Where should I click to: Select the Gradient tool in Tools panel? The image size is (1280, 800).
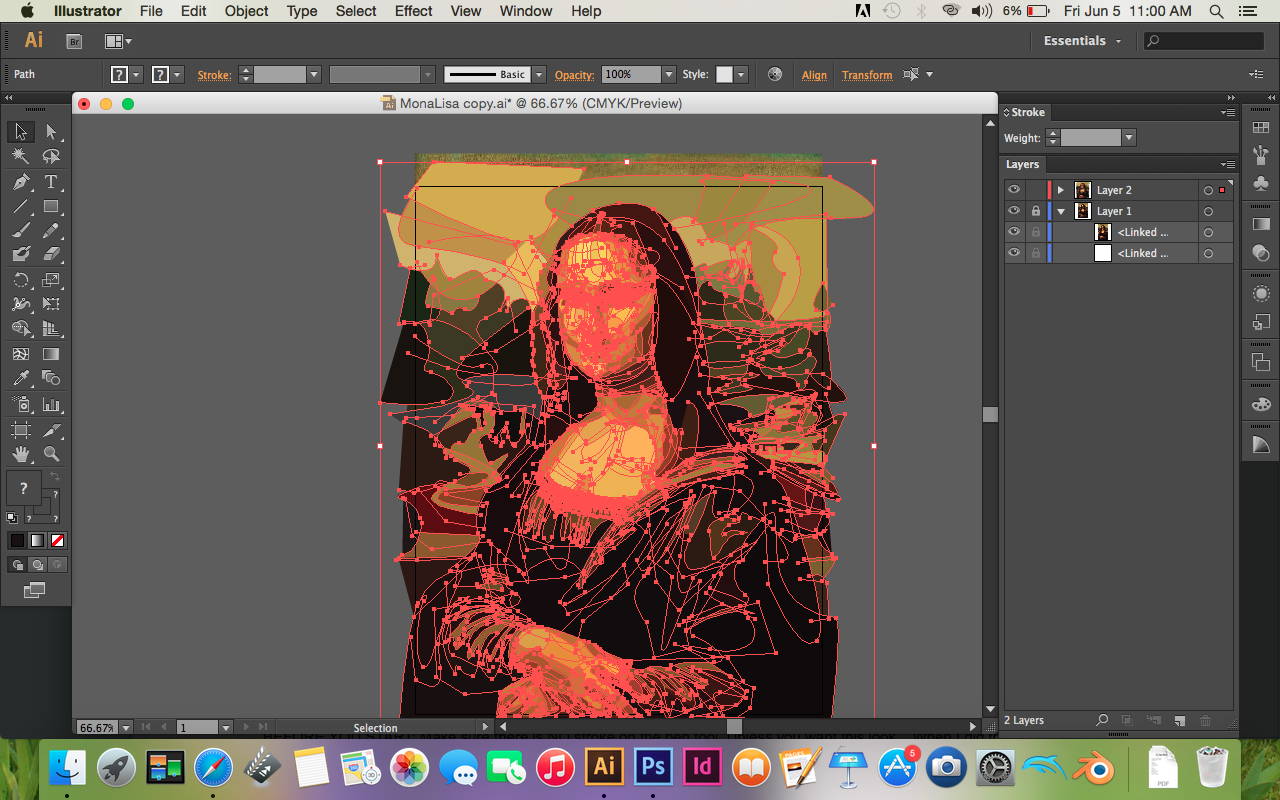[51, 354]
